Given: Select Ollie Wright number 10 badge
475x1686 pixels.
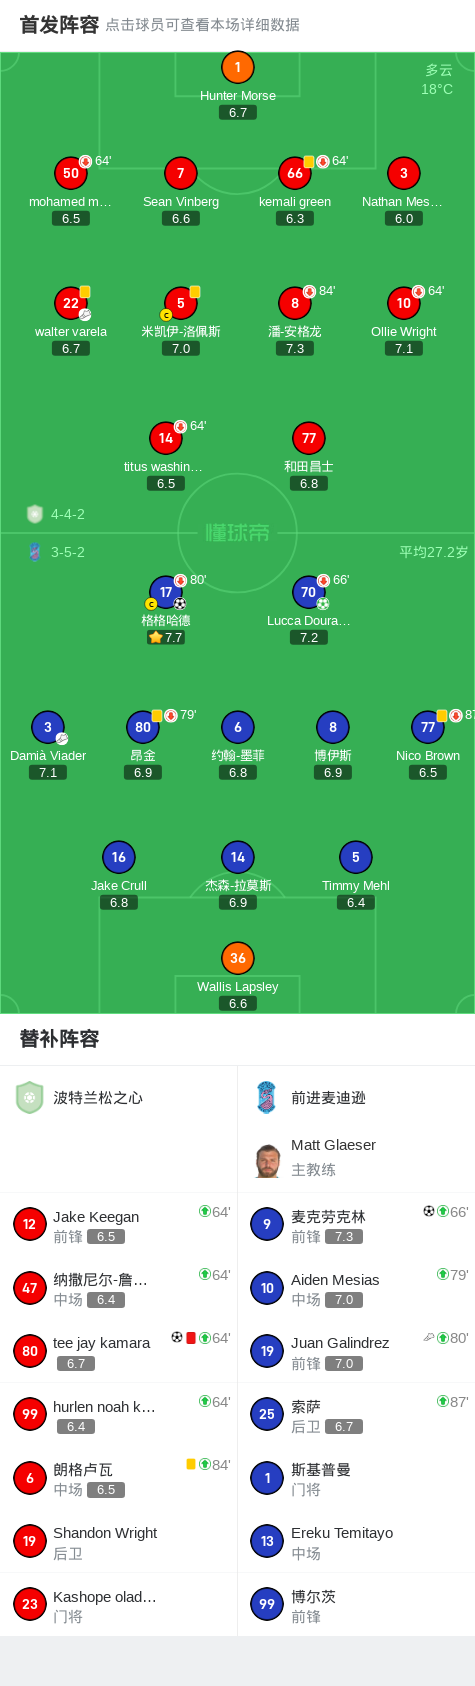Looking at the screenshot, I should tap(404, 303).
